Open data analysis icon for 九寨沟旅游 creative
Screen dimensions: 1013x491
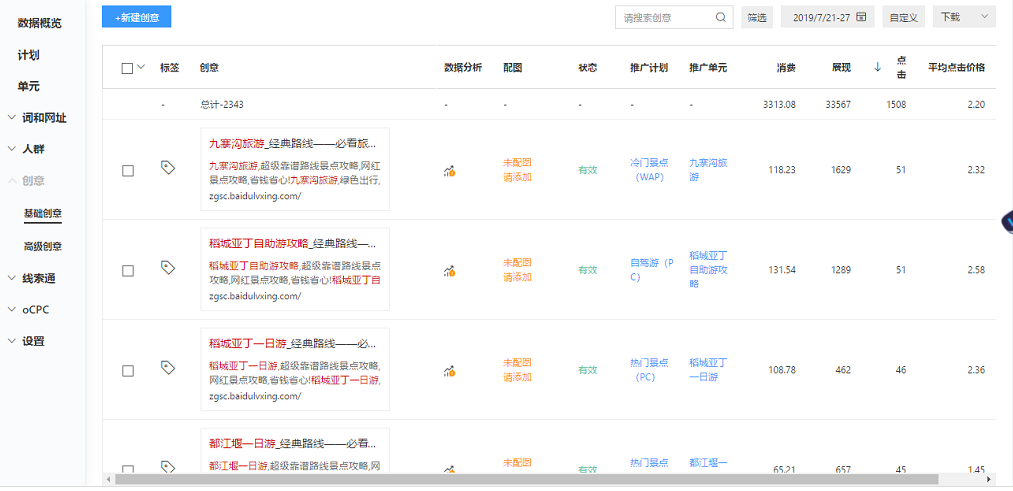[449, 171]
